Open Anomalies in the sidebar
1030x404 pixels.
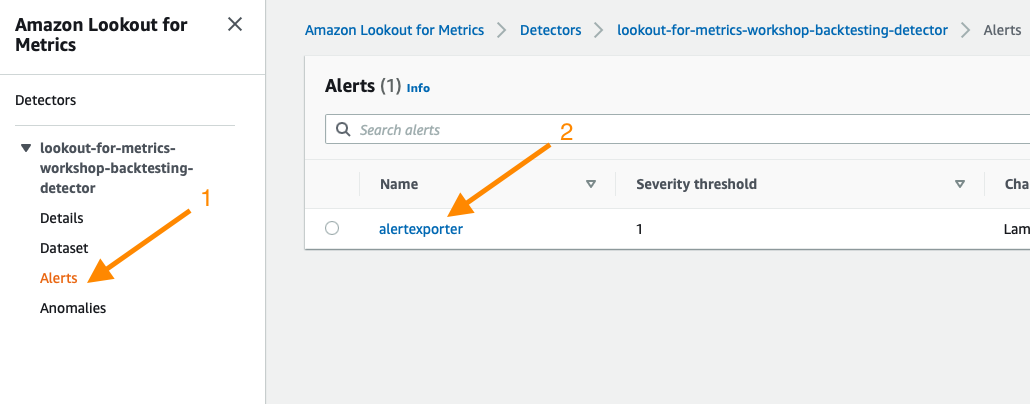(73, 308)
